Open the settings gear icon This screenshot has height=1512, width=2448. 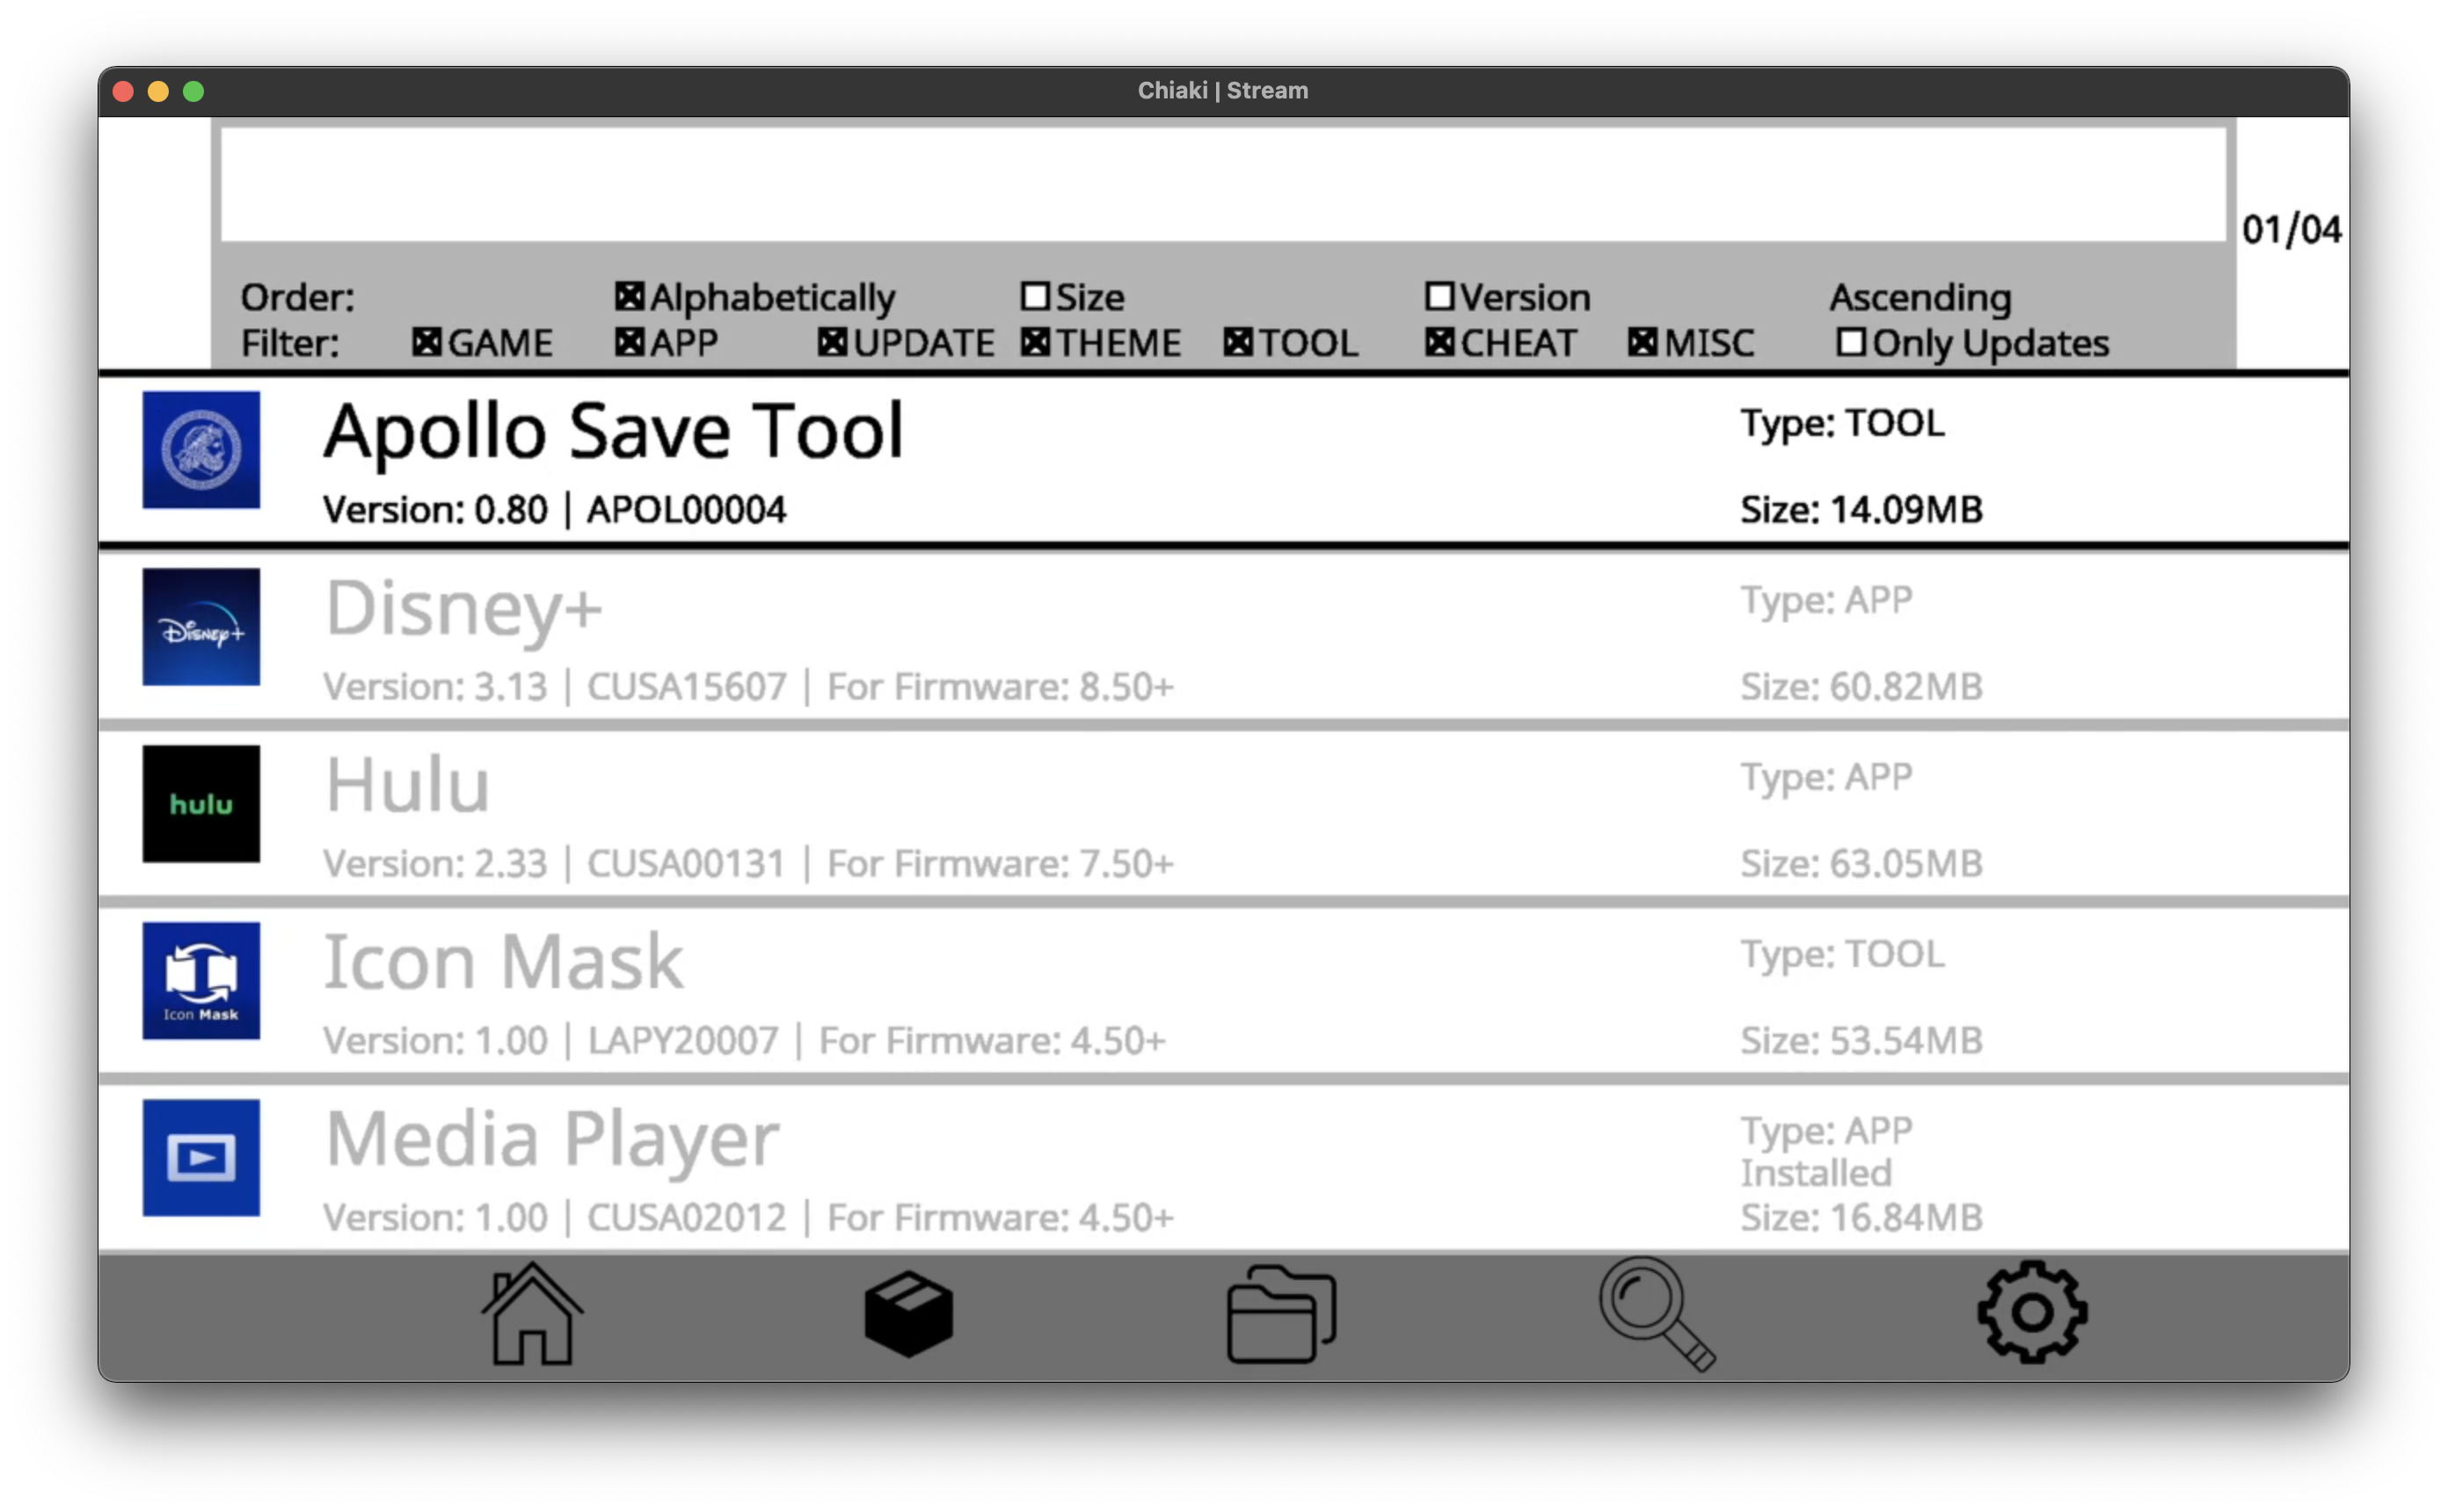(2031, 1312)
